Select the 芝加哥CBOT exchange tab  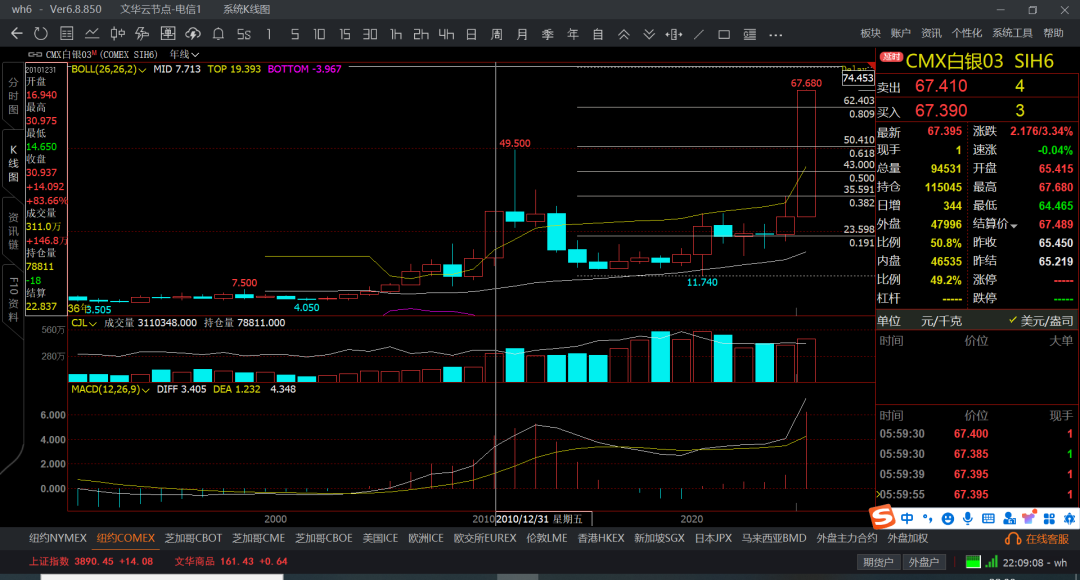point(193,538)
